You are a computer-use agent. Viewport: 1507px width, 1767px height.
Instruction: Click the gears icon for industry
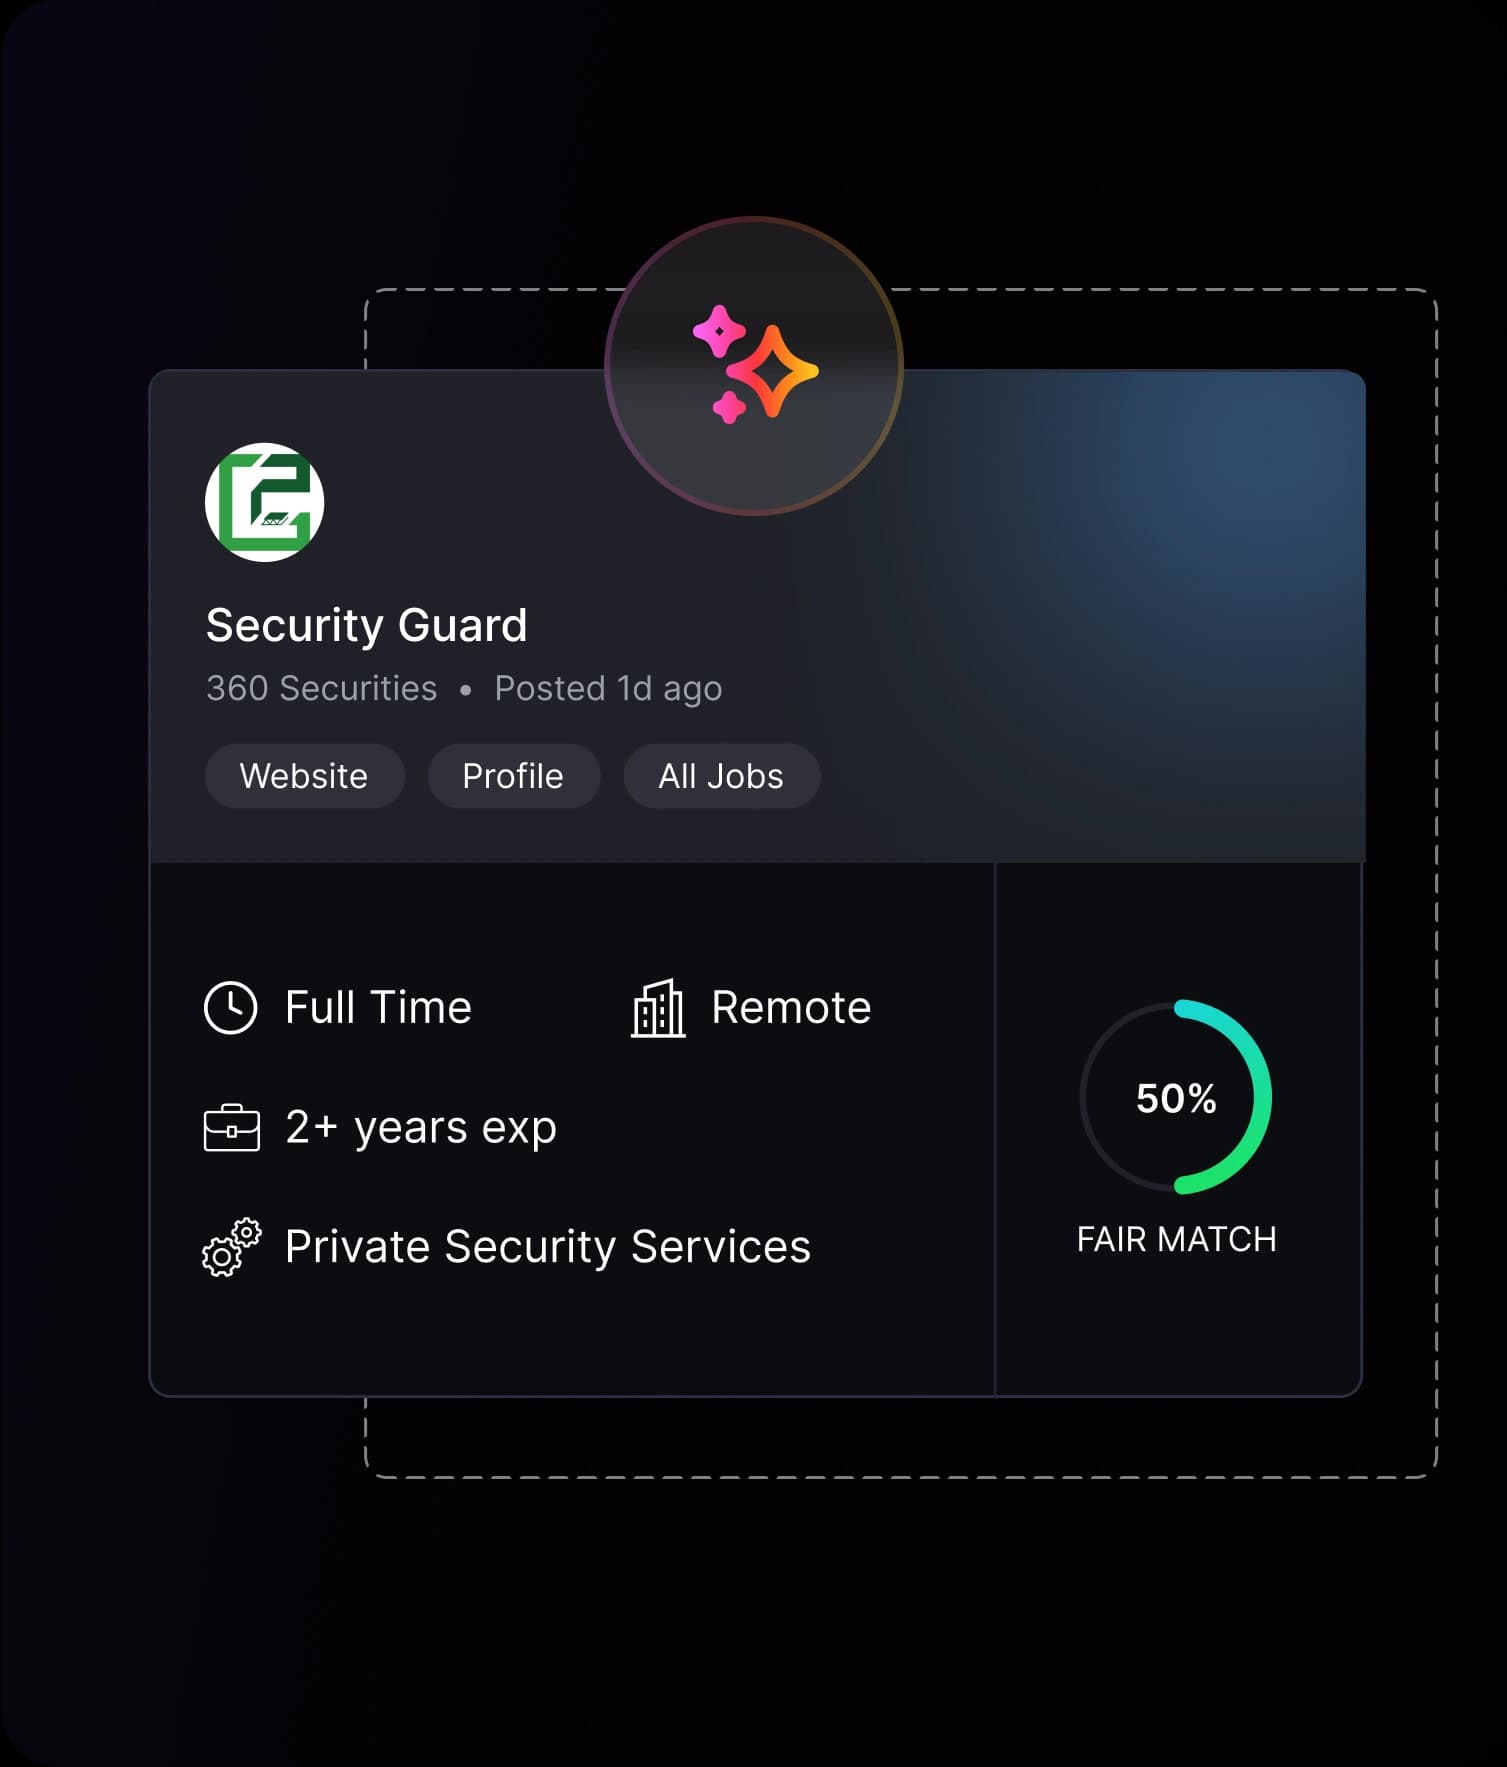(x=231, y=1247)
